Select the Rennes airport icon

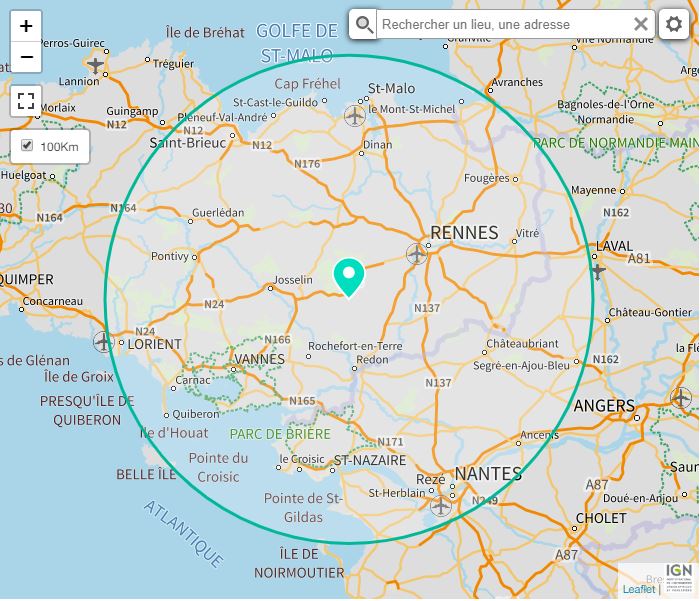click(417, 254)
